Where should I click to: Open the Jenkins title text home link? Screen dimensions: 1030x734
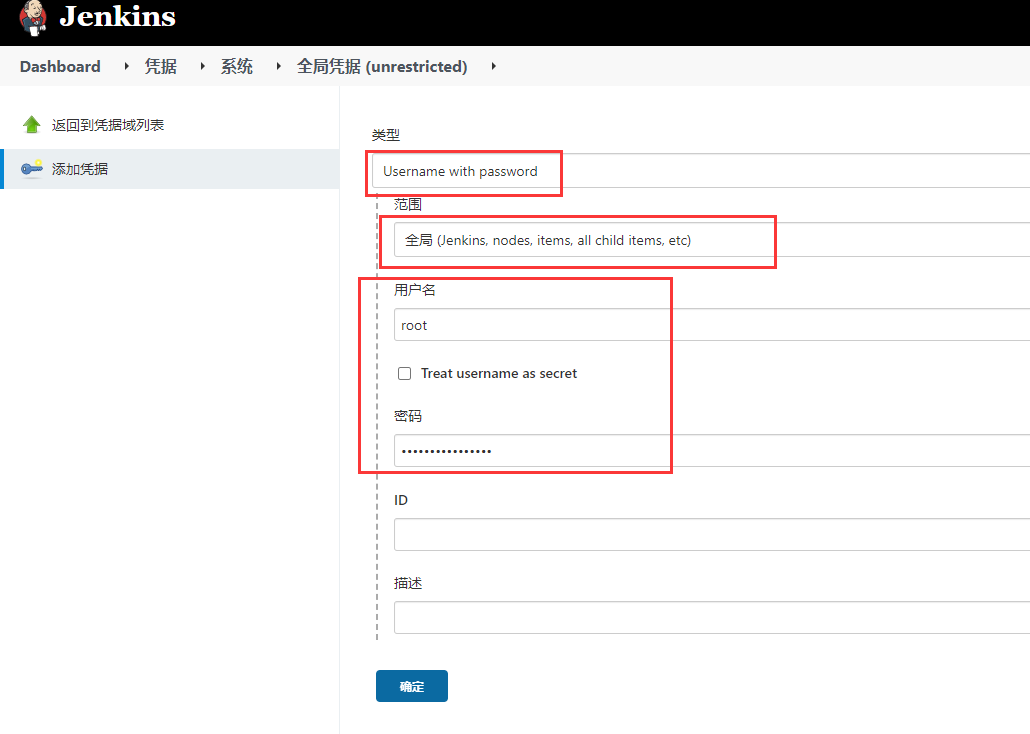tap(117, 17)
